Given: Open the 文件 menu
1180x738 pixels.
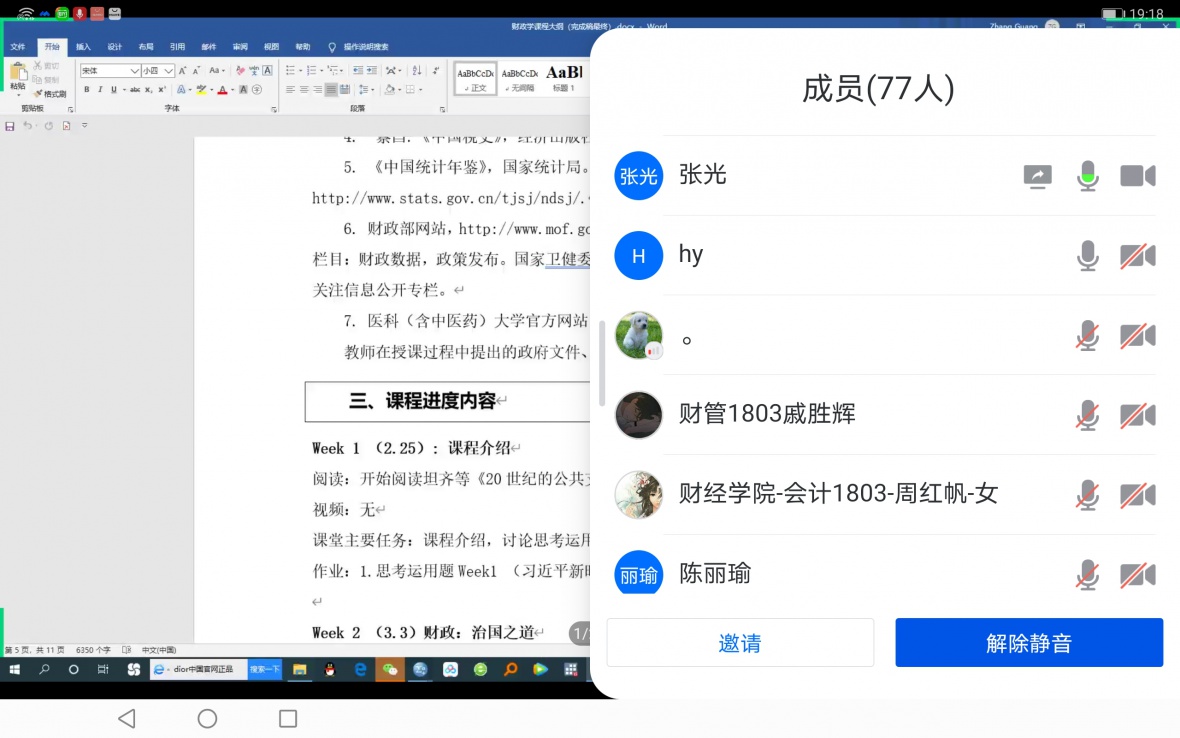Looking at the screenshot, I should coord(18,47).
